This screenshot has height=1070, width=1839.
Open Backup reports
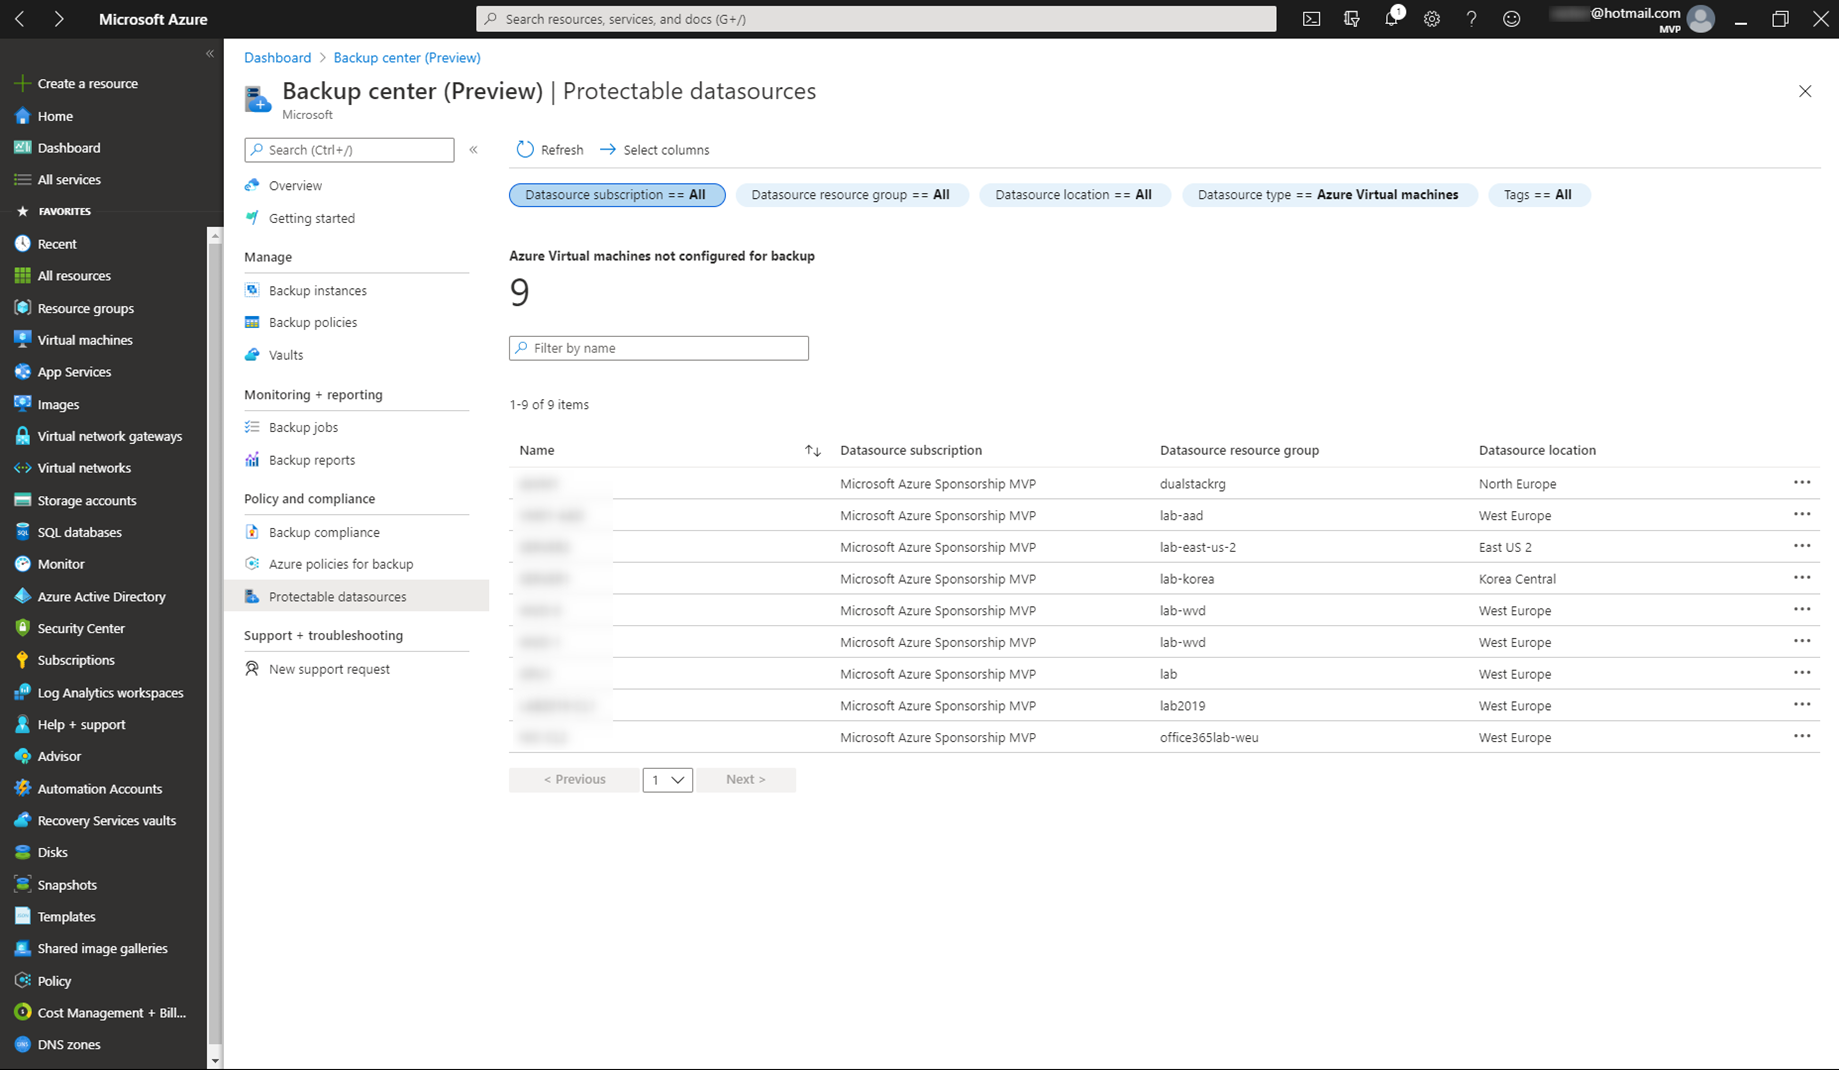pyautogui.click(x=311, y=460)
